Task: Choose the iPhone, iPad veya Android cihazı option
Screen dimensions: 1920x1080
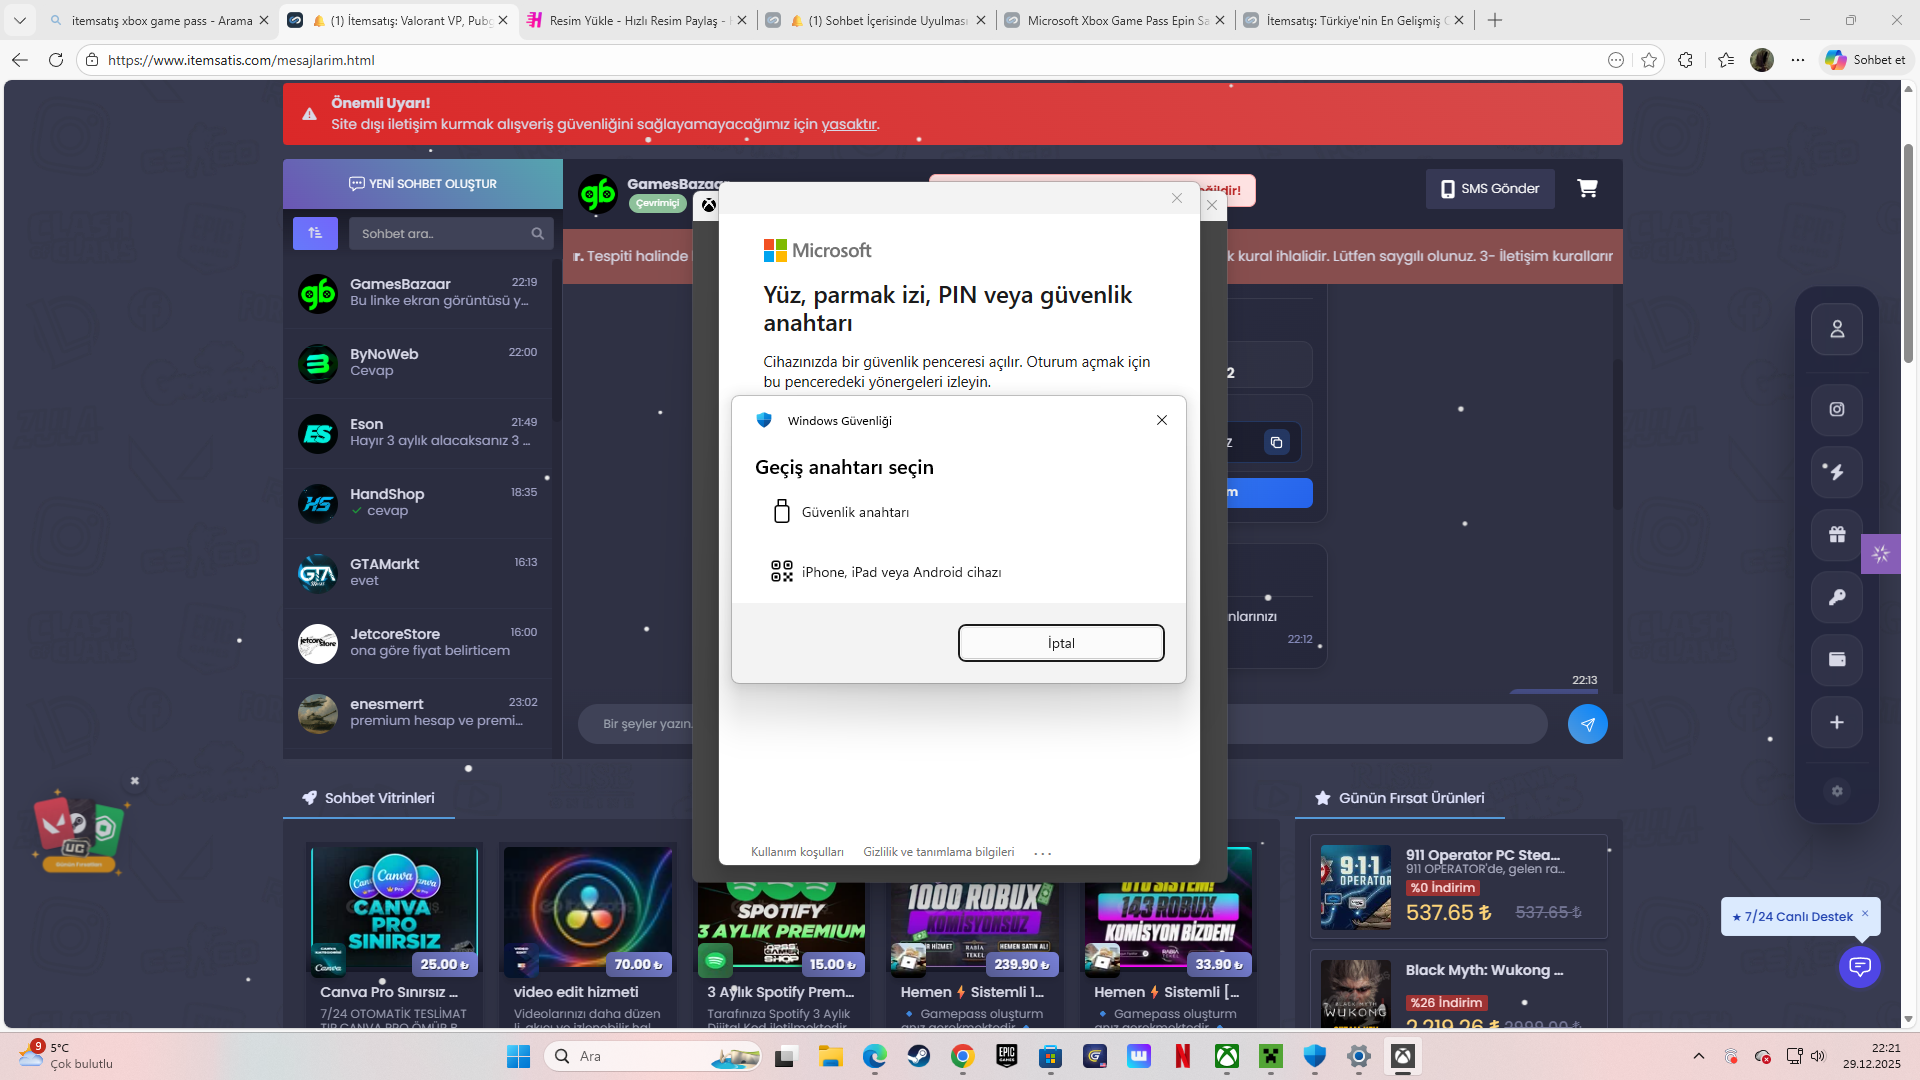Action: 958,572
